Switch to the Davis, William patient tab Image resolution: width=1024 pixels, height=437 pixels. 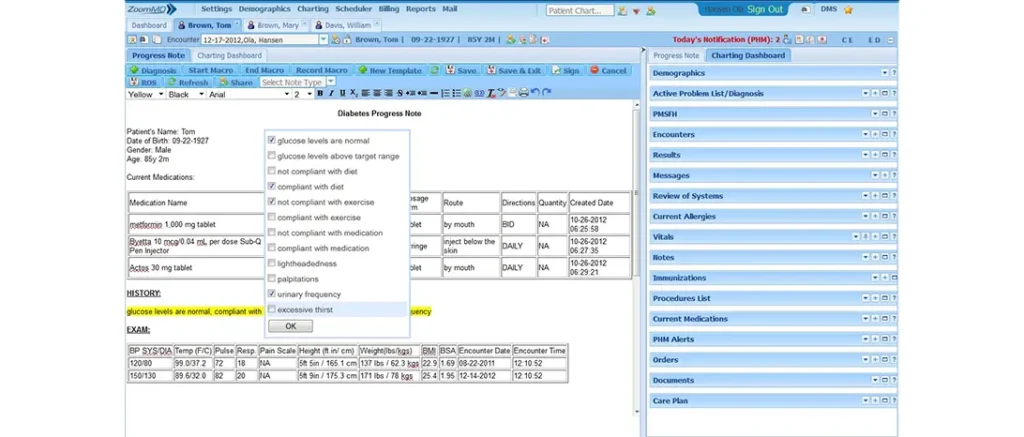(346, 25)
